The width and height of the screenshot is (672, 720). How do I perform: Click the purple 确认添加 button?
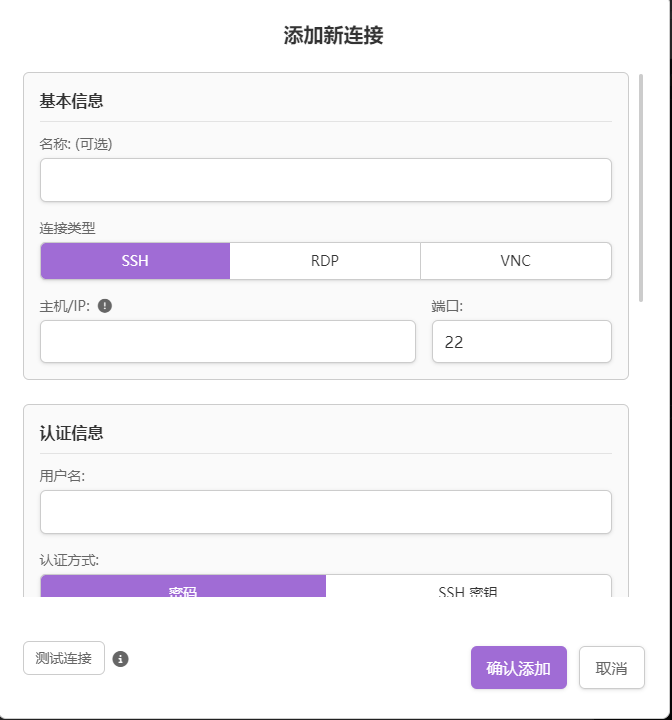[518, 668]
